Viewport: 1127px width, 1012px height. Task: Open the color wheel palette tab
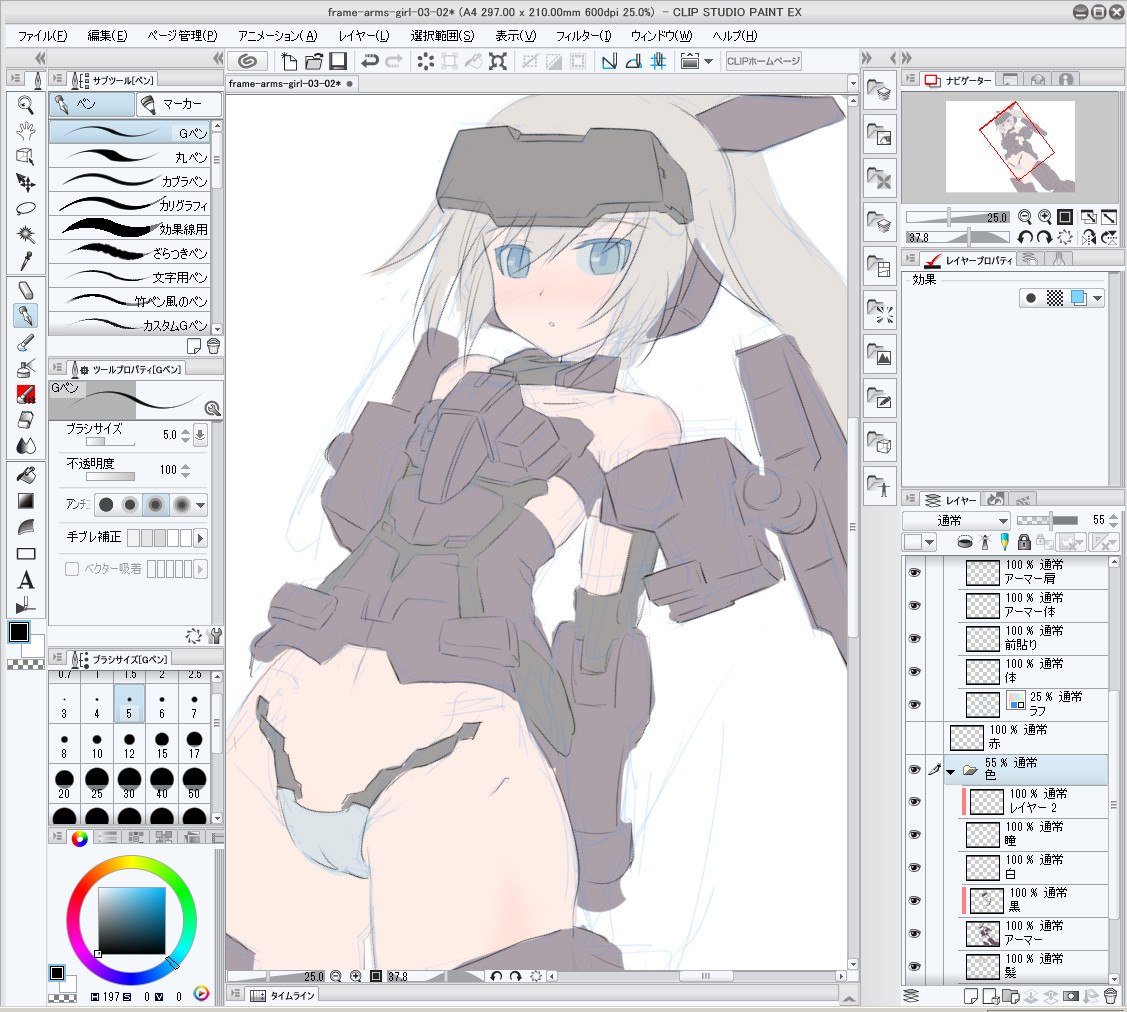[x=80, y=837]
